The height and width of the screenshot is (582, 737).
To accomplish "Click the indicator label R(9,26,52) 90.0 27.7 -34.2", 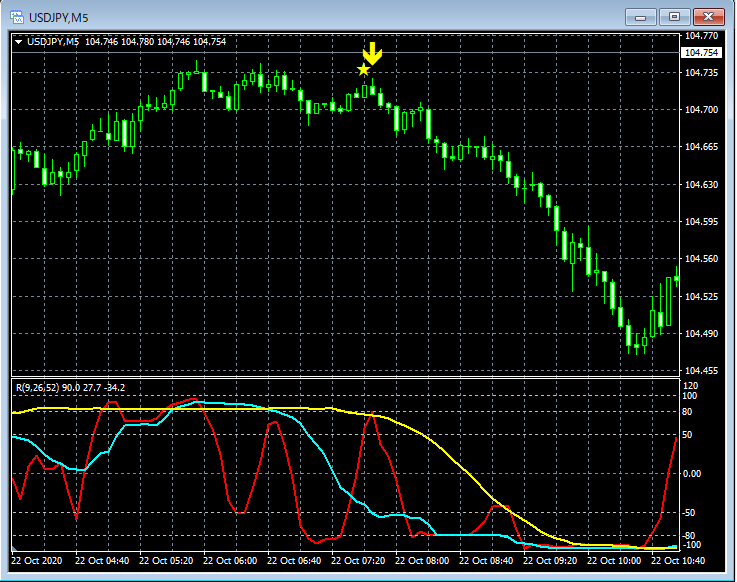I will pyautogui.click(x=71, y=388).
